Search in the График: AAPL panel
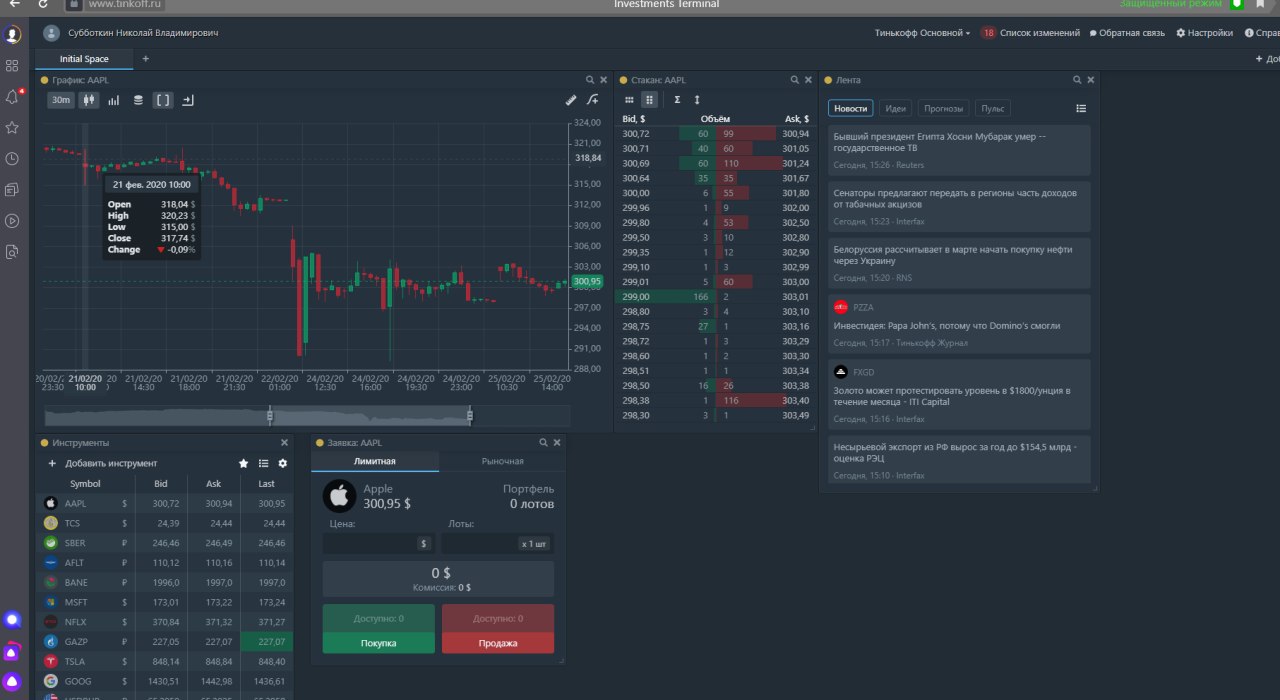 click(x=590, y=80)
